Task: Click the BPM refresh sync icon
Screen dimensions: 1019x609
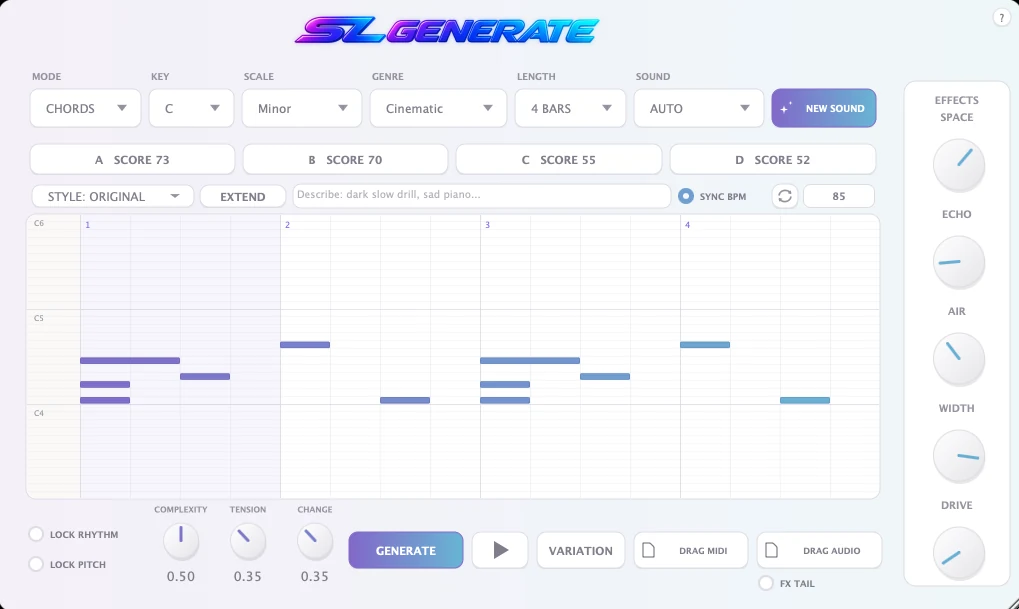Action: [x=784, y=196]
